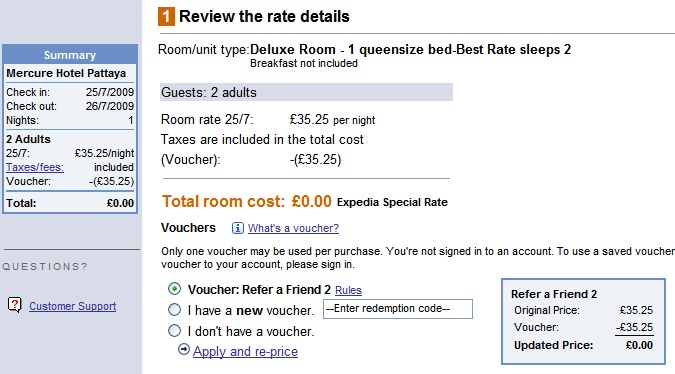Viewport: 675px width, 374px height.
Task: Click the Summary panel header
Action: [x=70, y=55]
